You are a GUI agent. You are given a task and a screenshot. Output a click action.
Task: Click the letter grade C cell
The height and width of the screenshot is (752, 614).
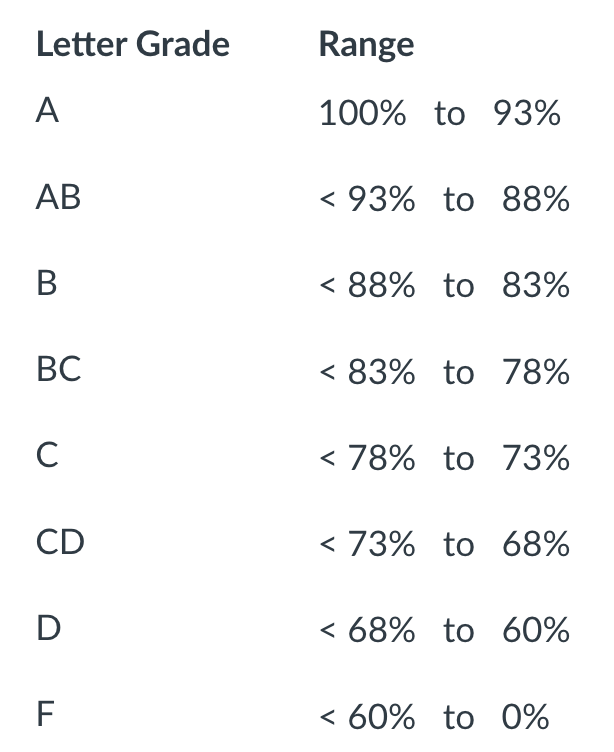pyautogui.click(x=46, y=458)
